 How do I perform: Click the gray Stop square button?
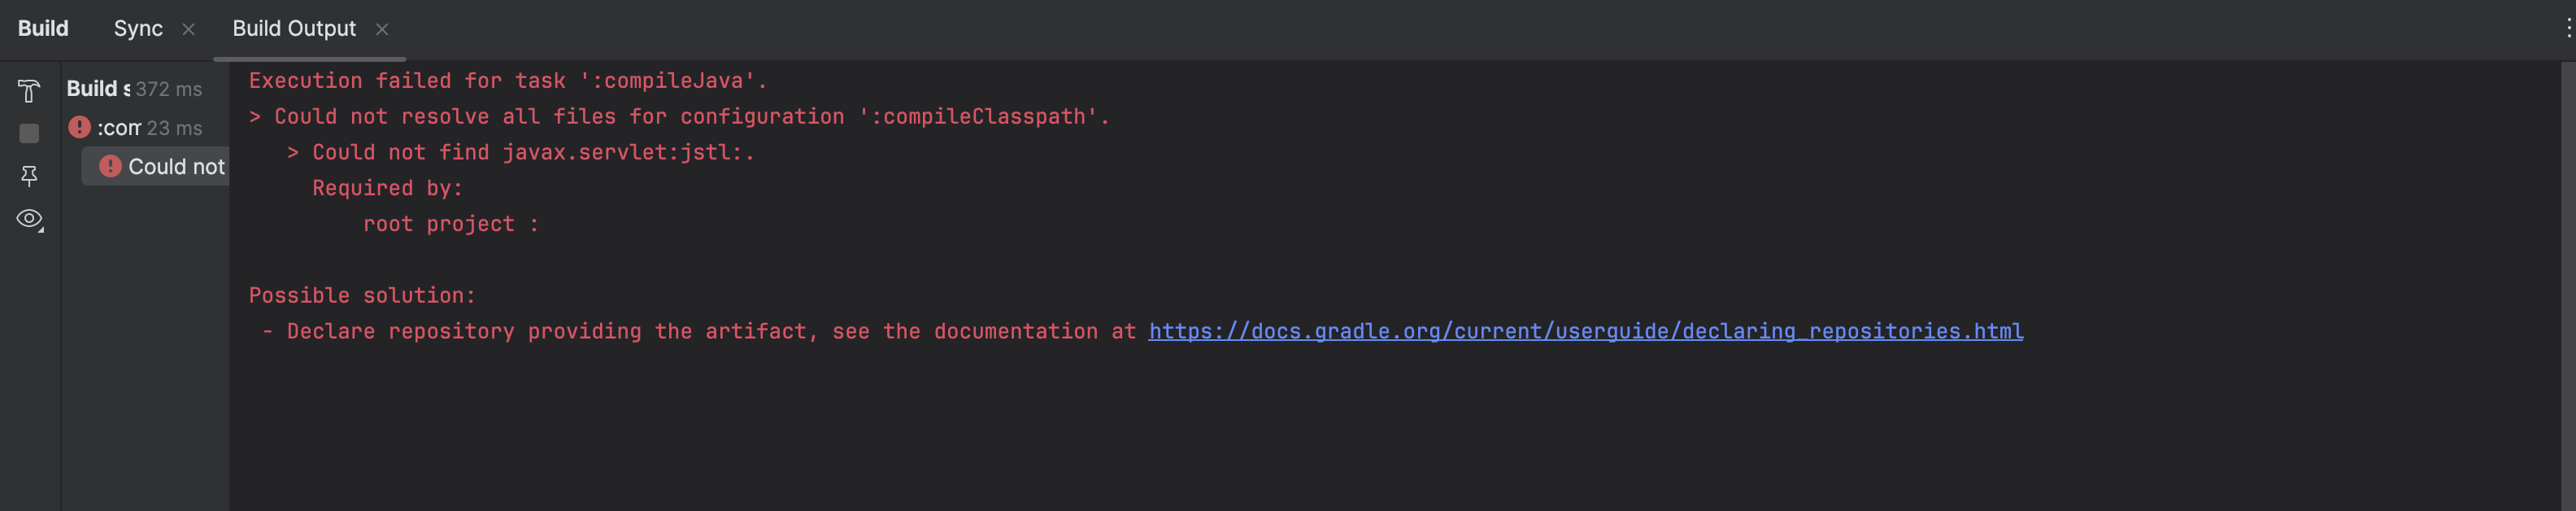pos(29,133)
